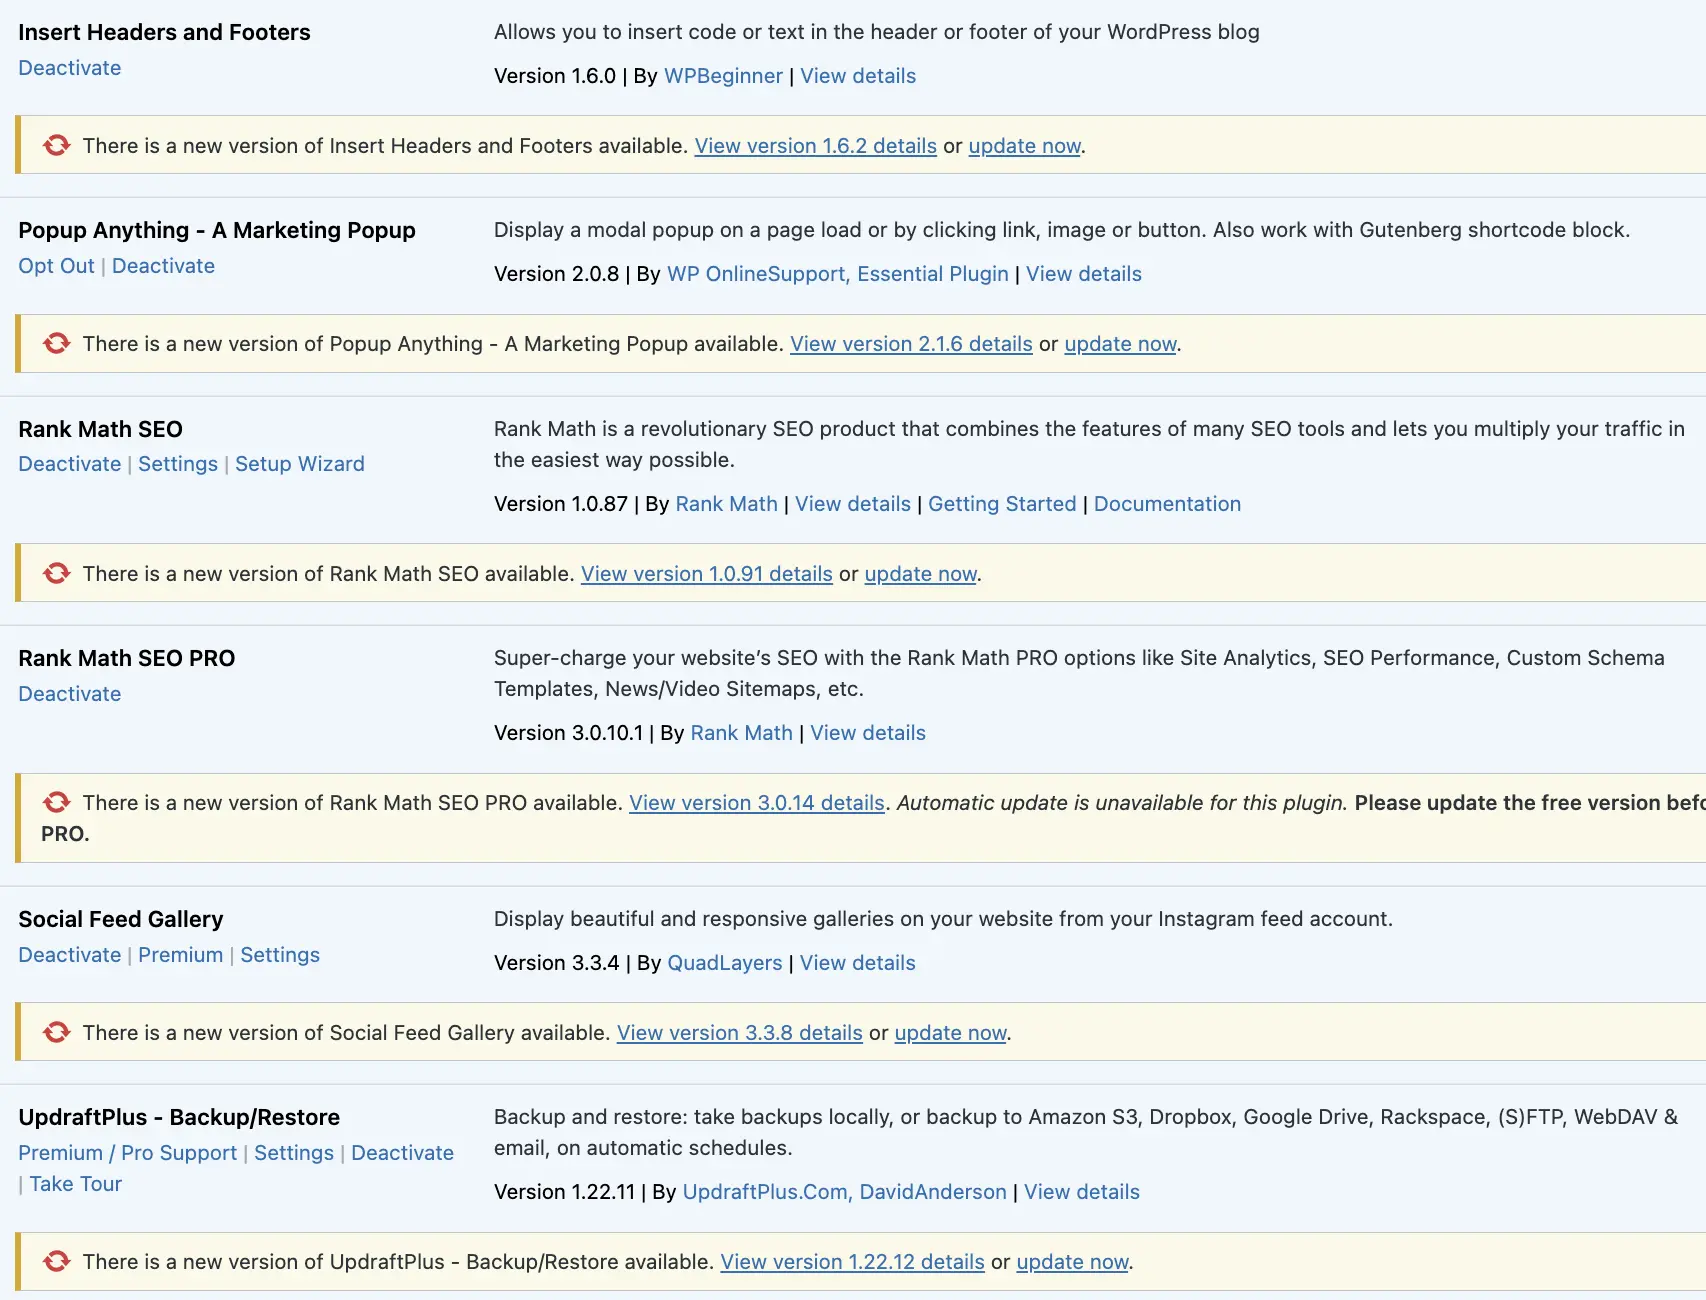The width and height of the screenshot is (1706, 1300).
Task: Open Rank Math Documentation link
Action: (x=1166, y=504)
